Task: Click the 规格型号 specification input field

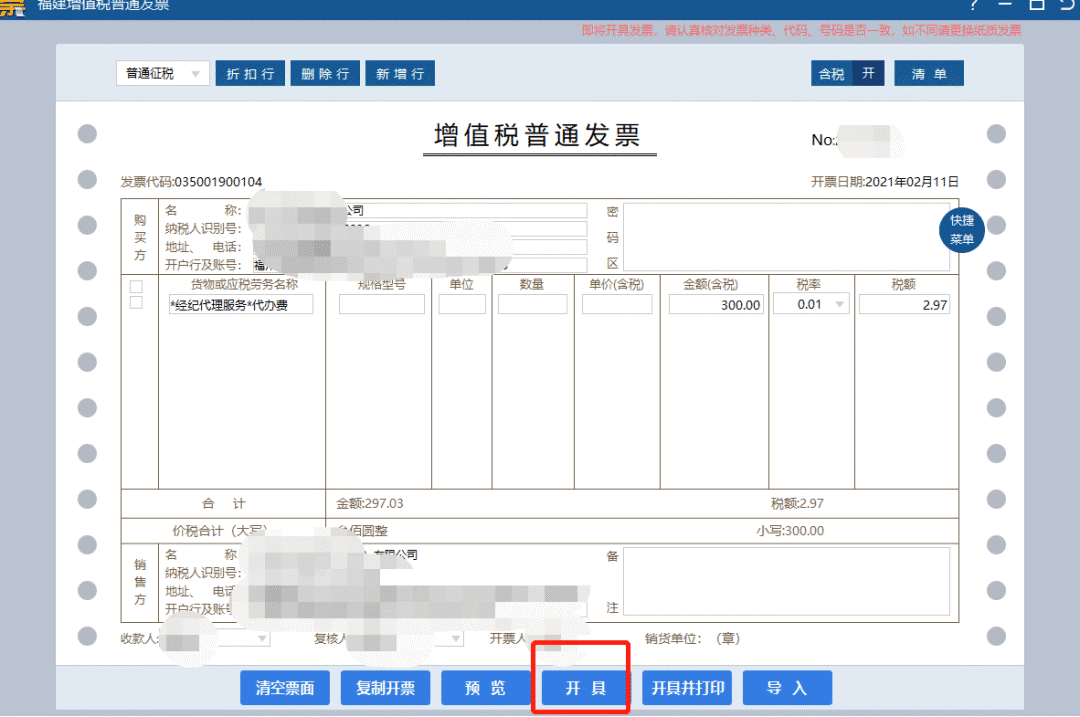Action: coord(382,304)
